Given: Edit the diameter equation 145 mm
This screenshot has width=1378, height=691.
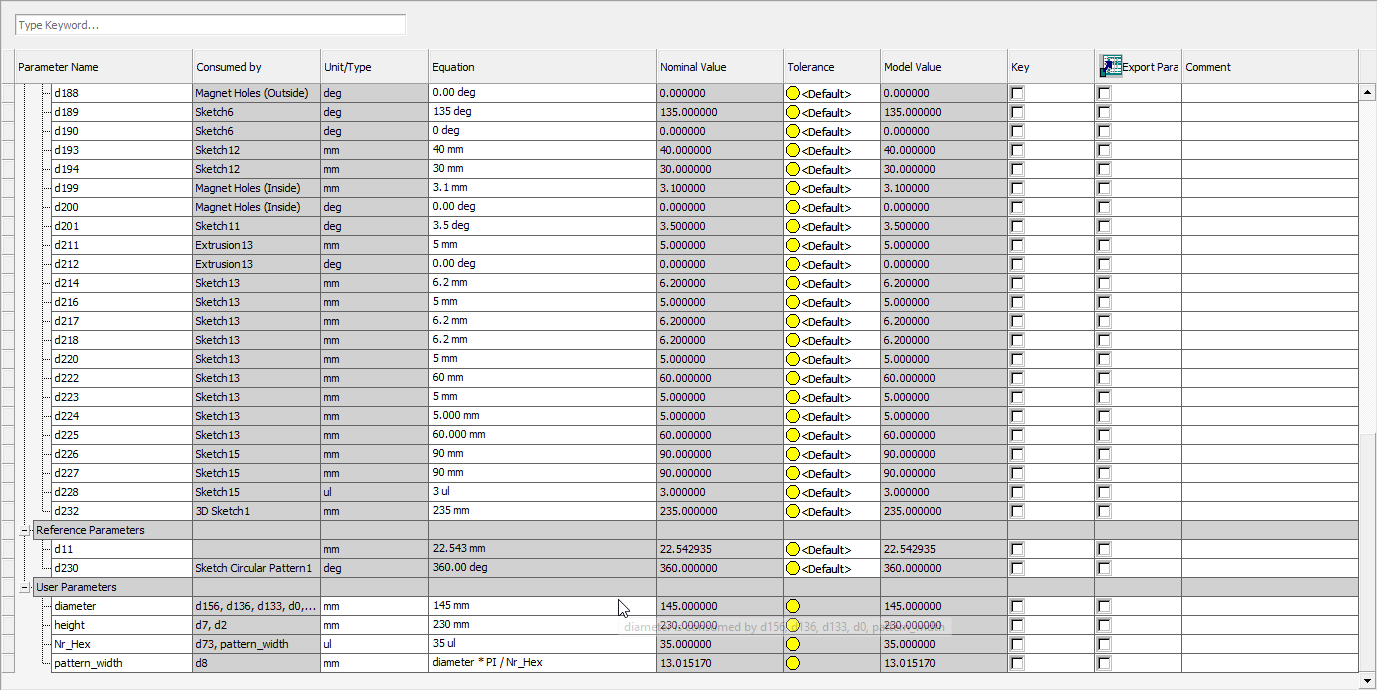Looking at the screenshot, I should pos(543,606).
